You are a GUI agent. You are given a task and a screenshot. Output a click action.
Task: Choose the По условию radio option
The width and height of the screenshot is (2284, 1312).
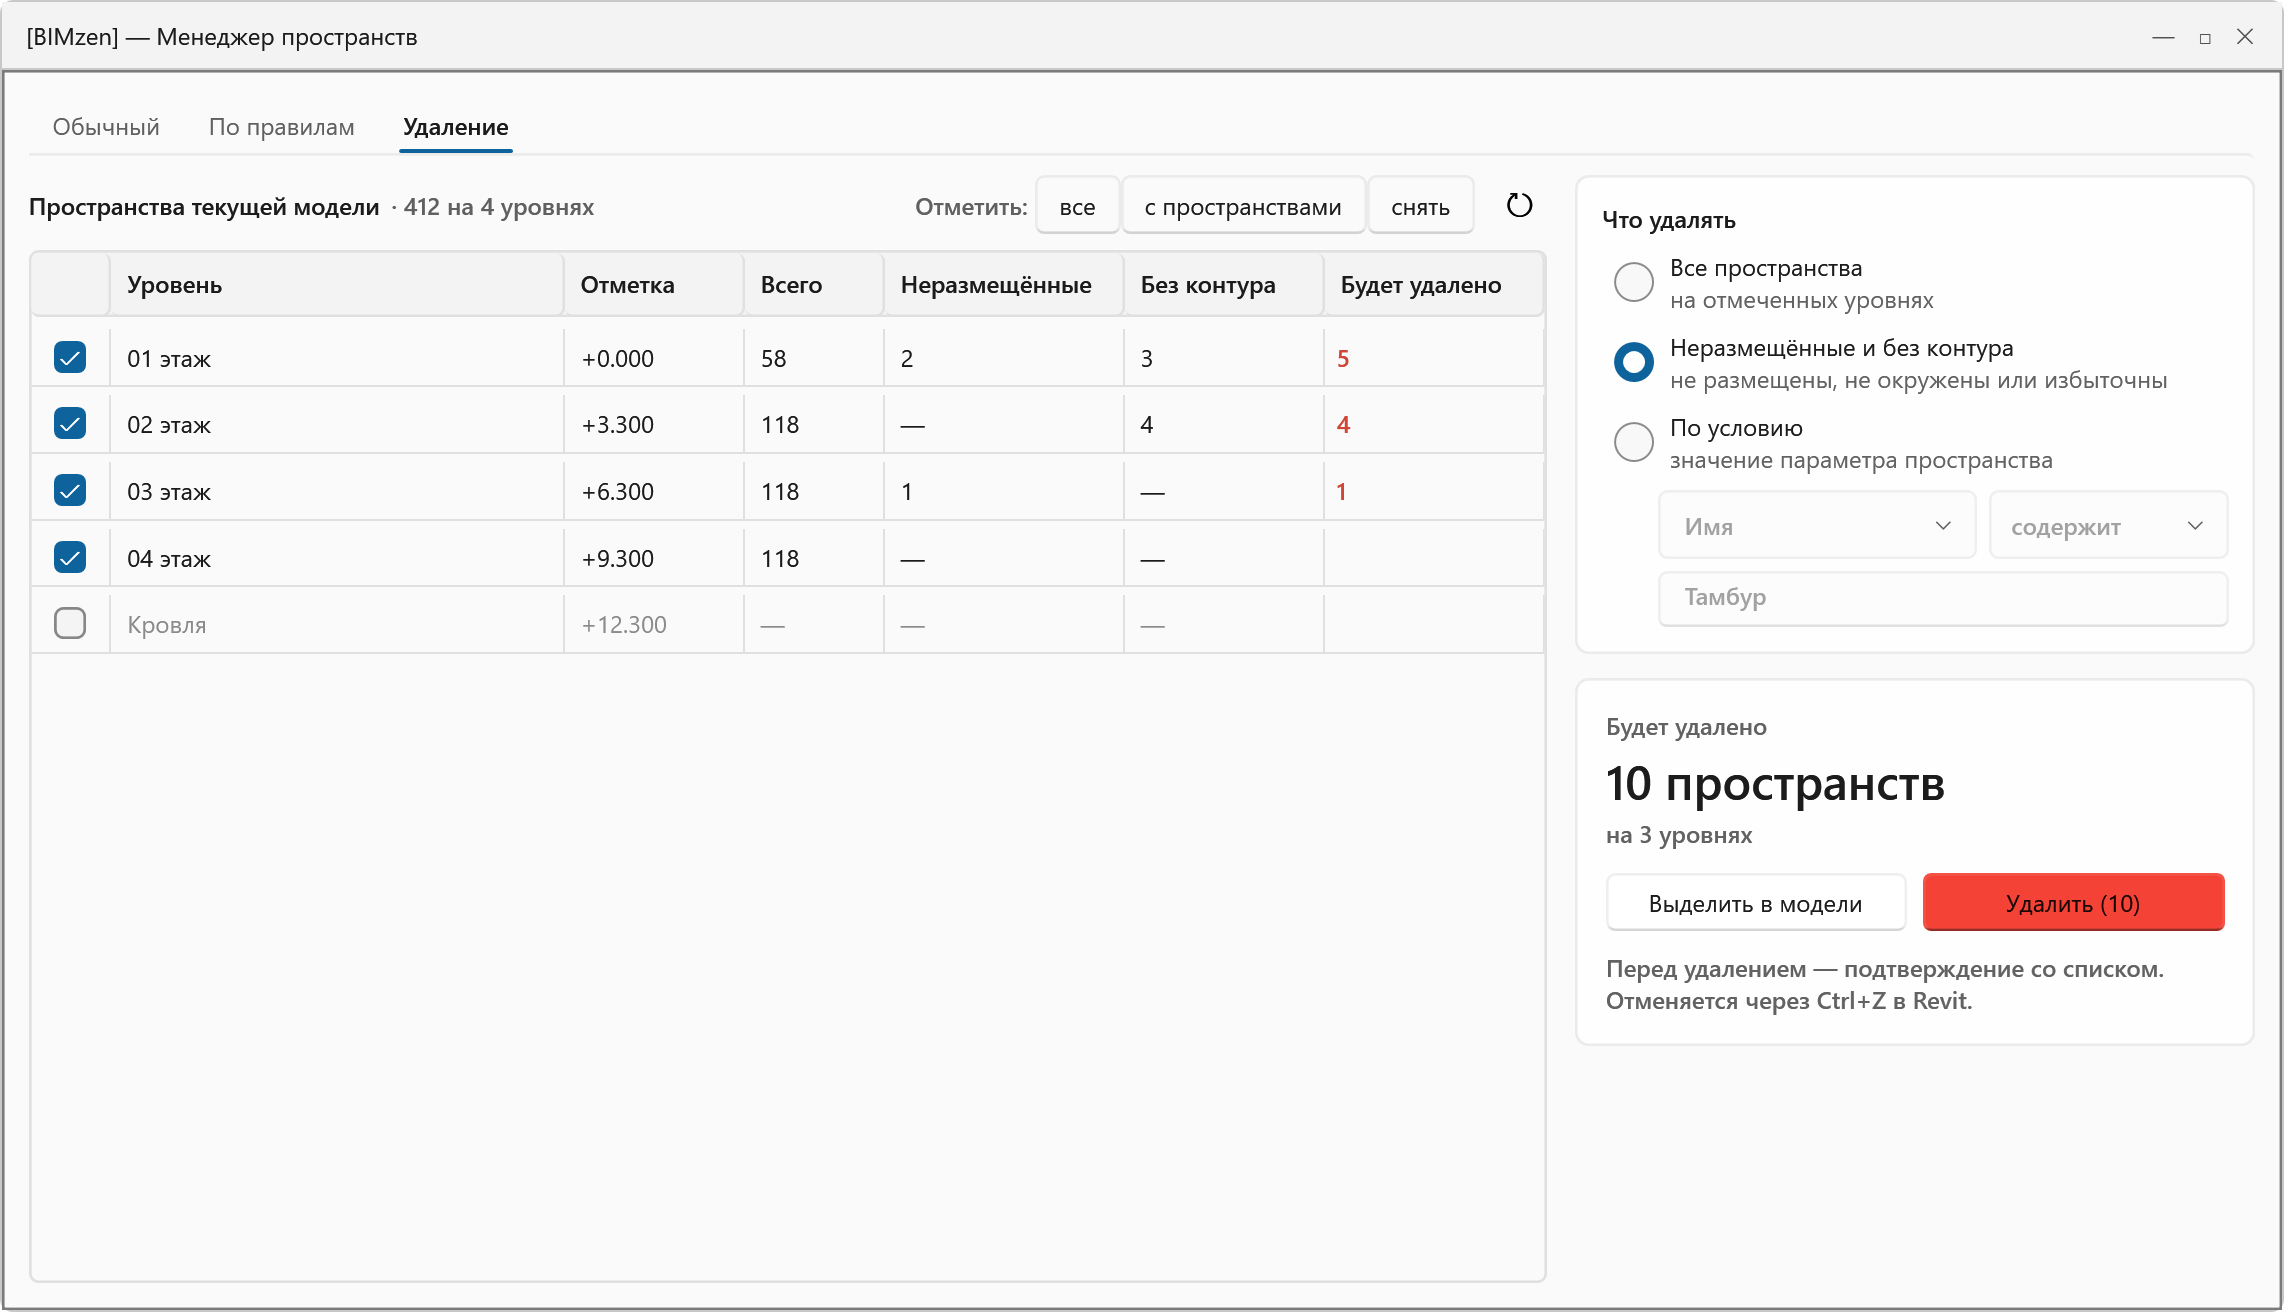[x=1634, y=442]
